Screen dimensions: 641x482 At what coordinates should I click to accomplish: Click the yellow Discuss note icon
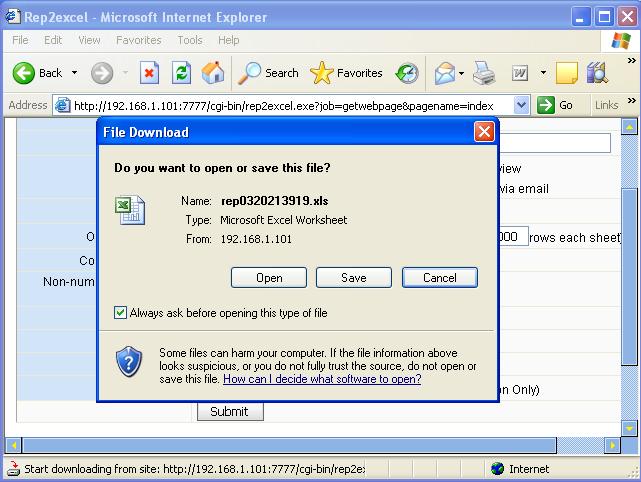(567, 73)
